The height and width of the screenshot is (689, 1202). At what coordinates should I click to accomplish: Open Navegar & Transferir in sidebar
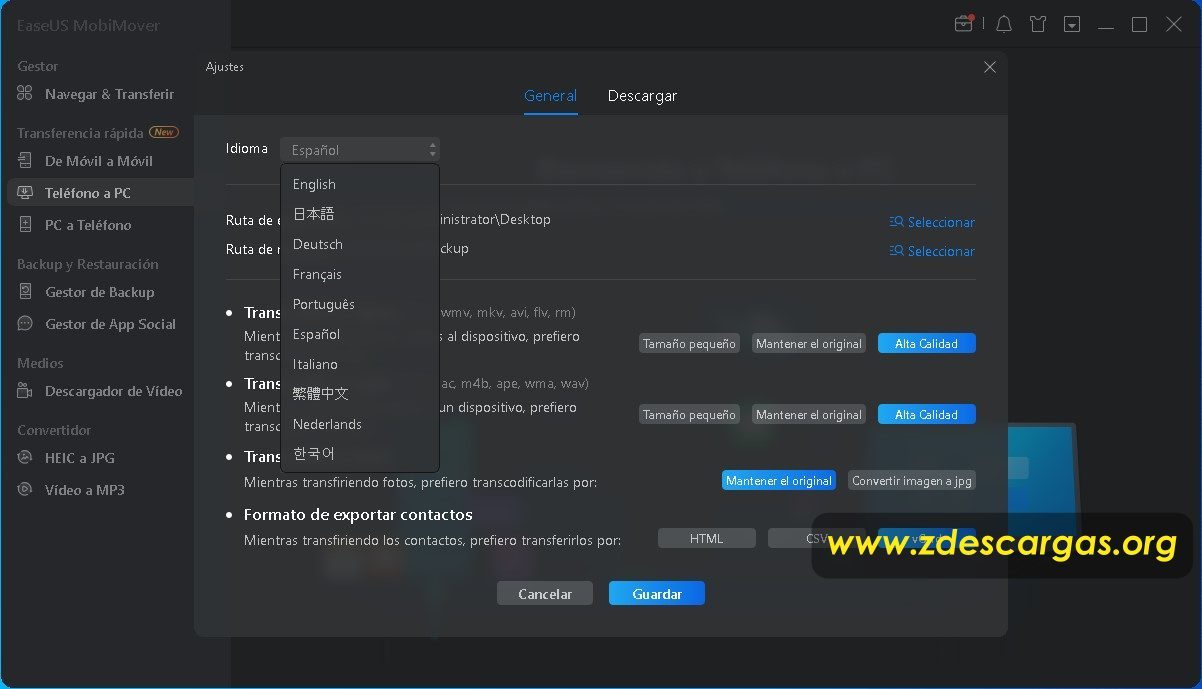tap(97, 94)
